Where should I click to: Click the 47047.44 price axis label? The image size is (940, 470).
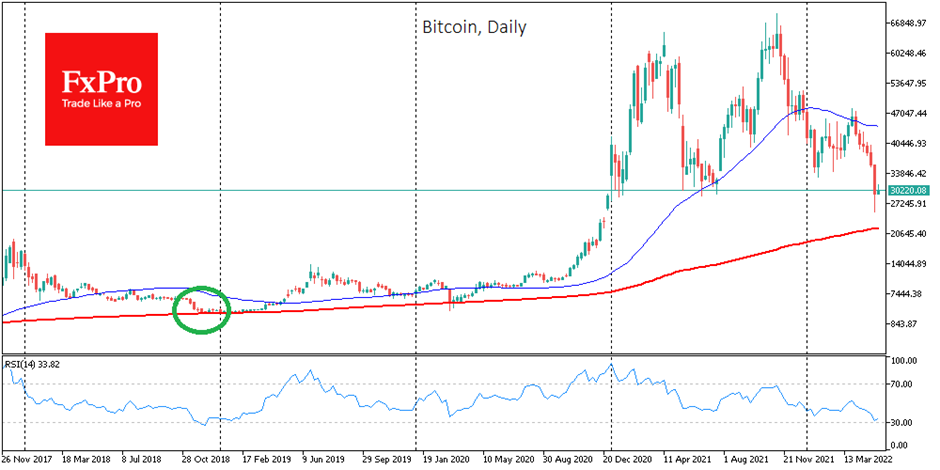pyautogui.click(x=909, y=113)
